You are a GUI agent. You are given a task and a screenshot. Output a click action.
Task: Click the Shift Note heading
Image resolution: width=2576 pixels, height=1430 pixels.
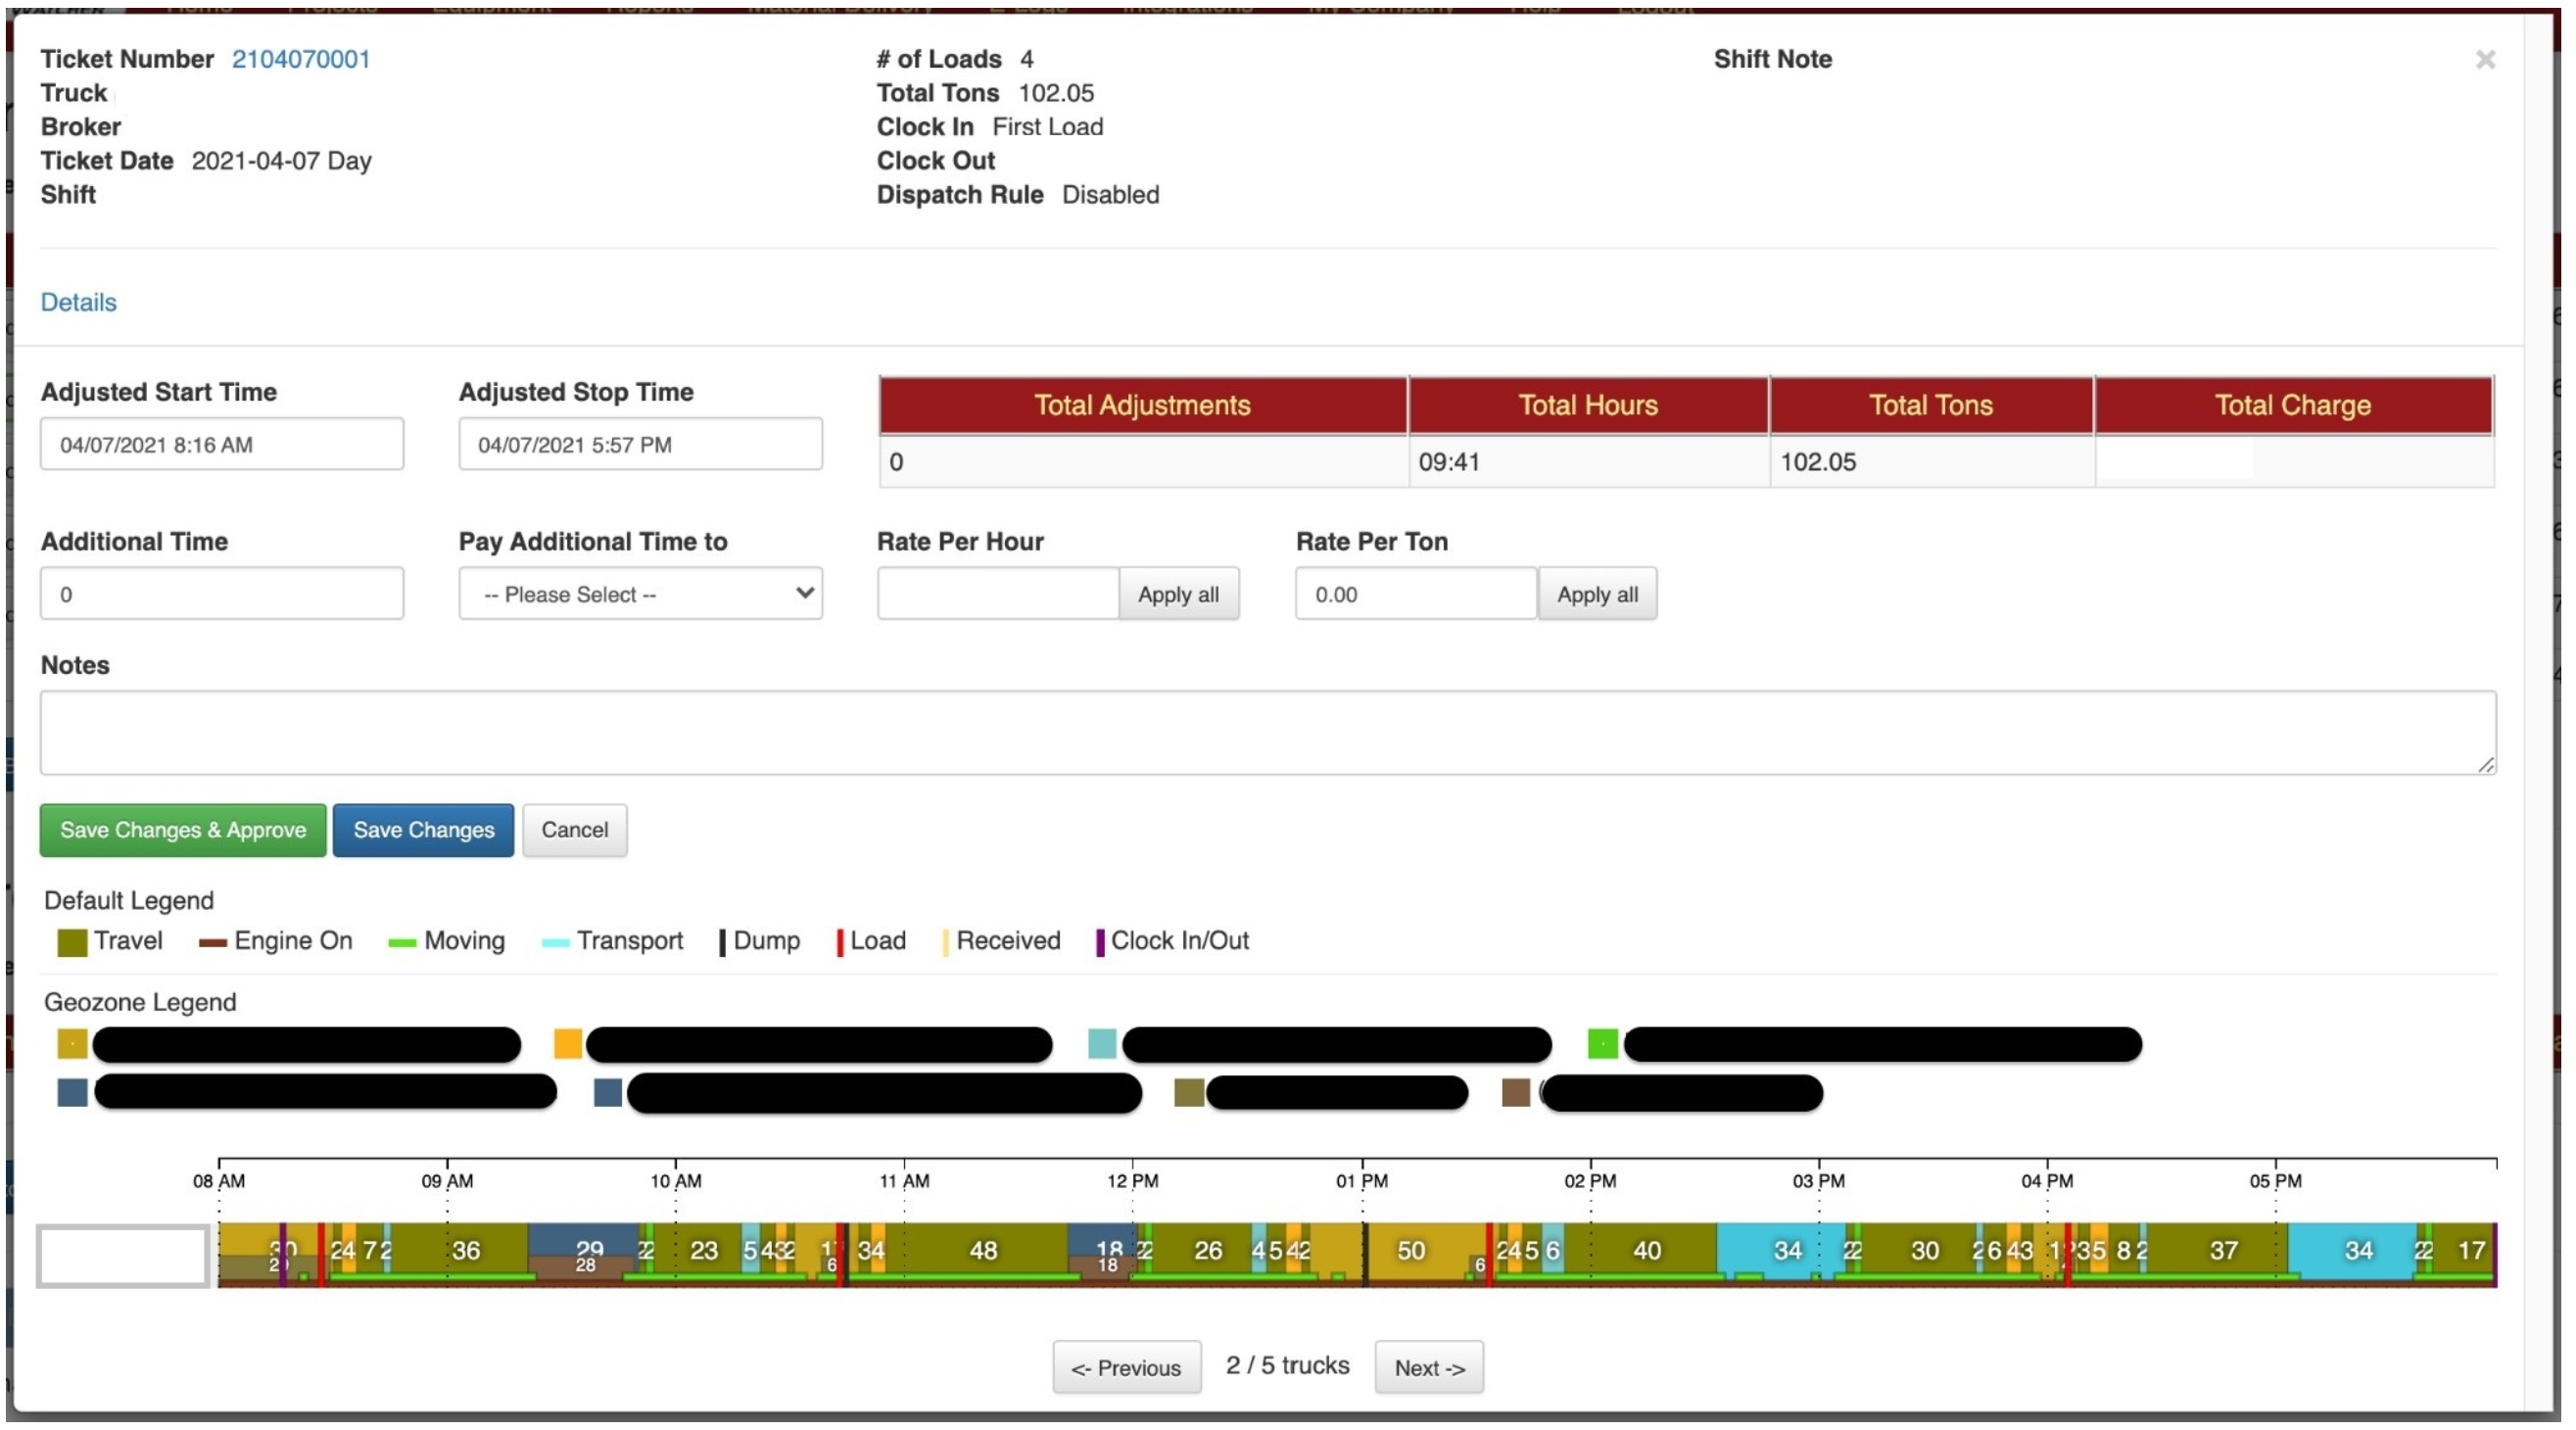1772,59
